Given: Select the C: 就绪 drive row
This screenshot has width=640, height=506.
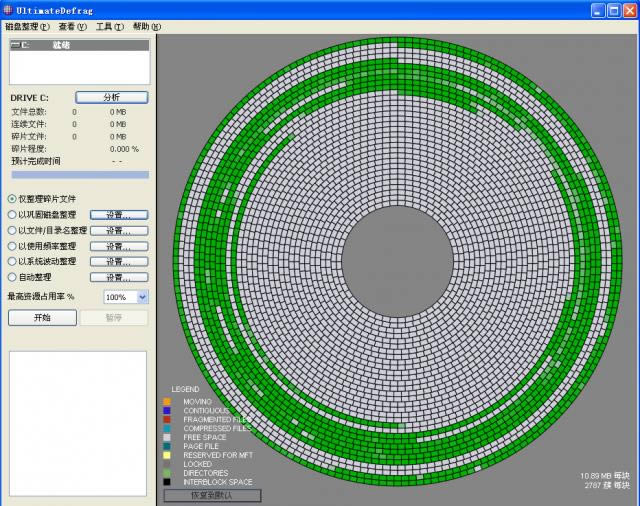Looking at the screenshot, I should [x=80, y=45].
